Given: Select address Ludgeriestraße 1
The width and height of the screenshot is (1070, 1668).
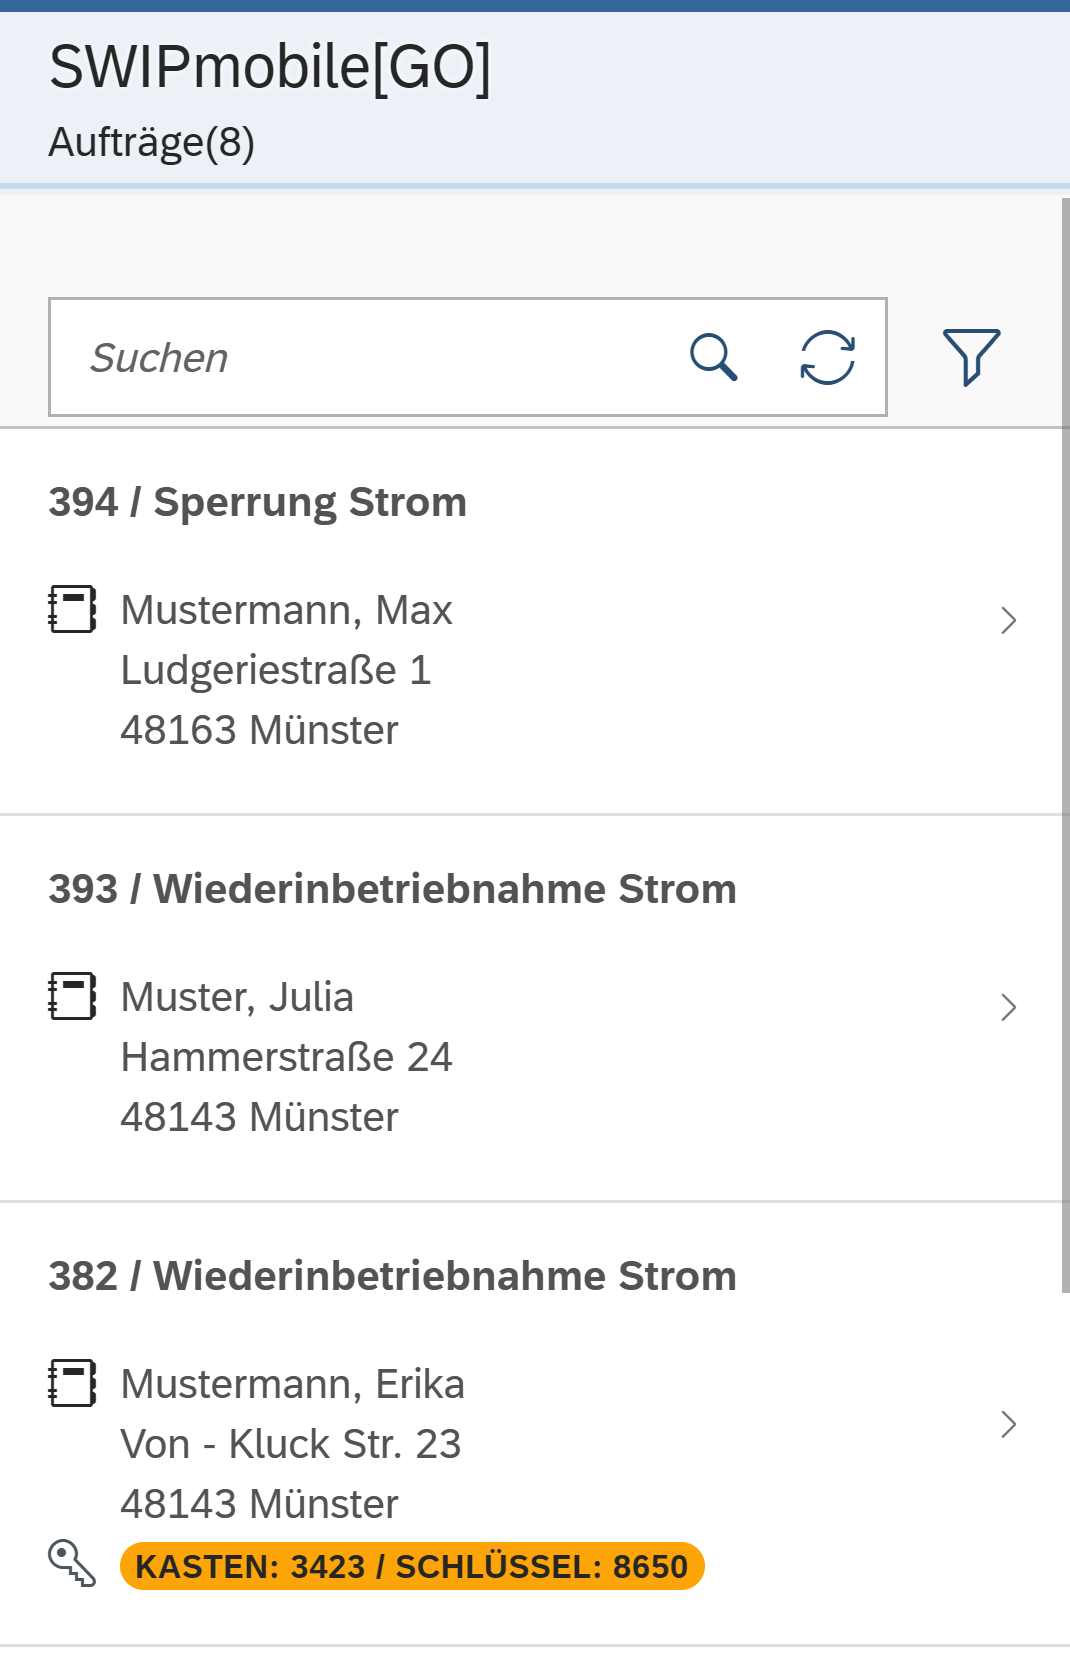Looking at the screenshot, I should point(276,670).
